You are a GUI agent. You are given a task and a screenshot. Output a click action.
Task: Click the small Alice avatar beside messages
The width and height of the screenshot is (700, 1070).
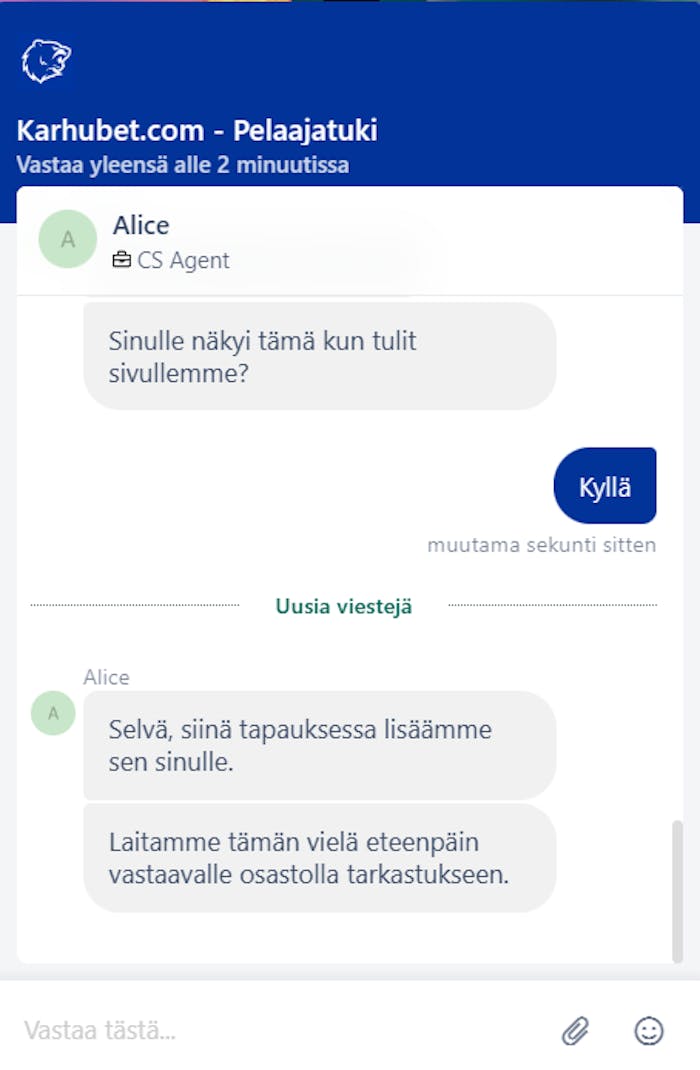coord(53,713)
